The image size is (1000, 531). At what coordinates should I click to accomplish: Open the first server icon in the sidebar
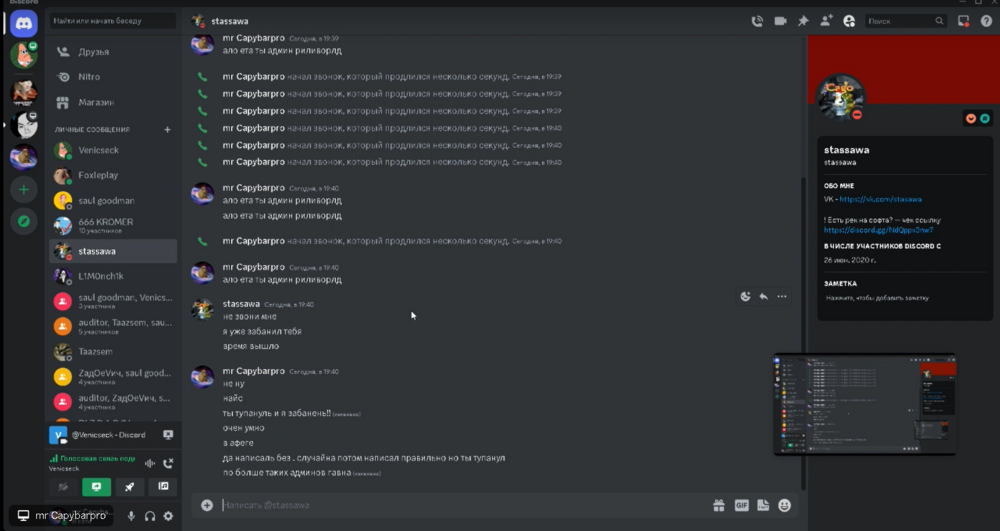[x=24, y=55]
